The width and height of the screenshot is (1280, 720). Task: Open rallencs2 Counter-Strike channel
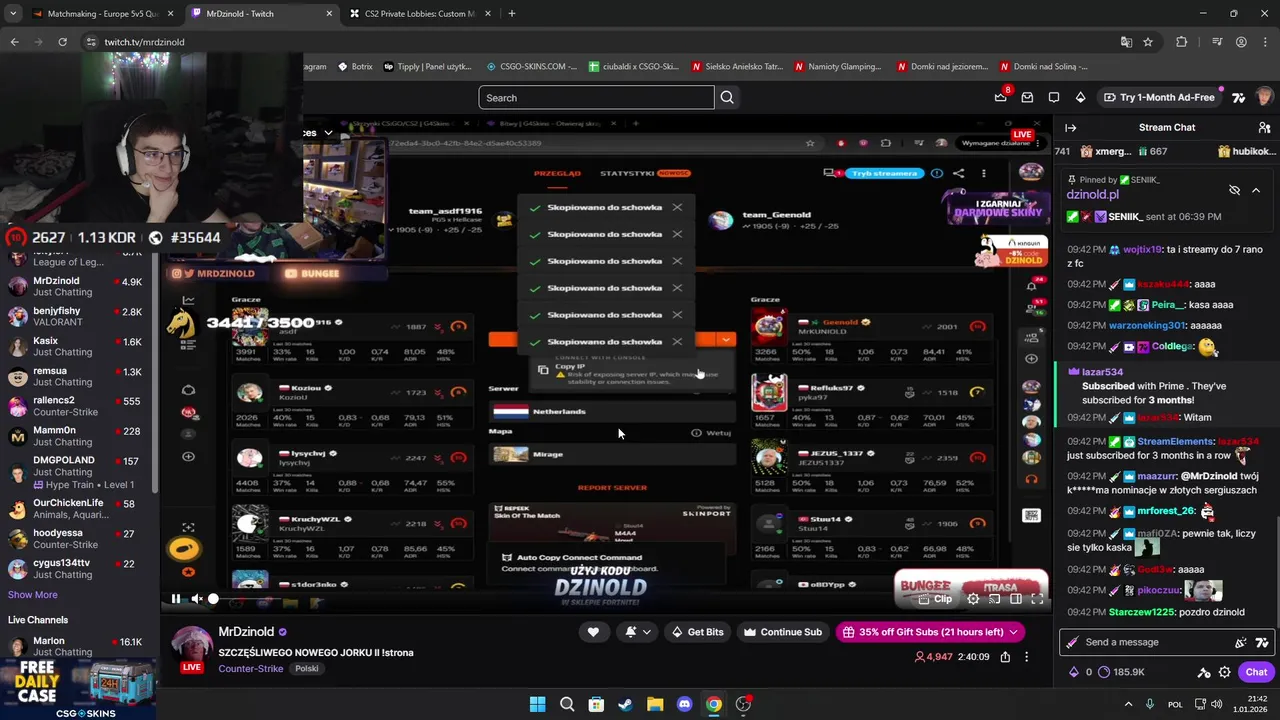(76, 406)
